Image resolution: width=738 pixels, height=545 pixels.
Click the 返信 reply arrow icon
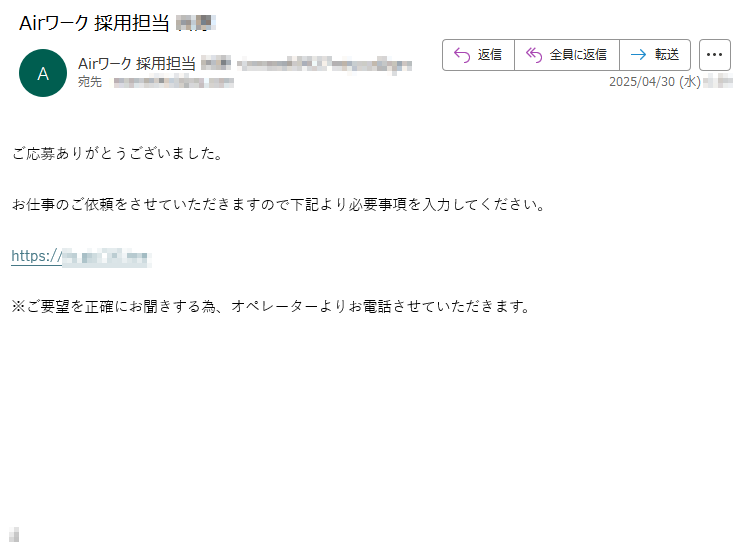[x=462, y=55]
